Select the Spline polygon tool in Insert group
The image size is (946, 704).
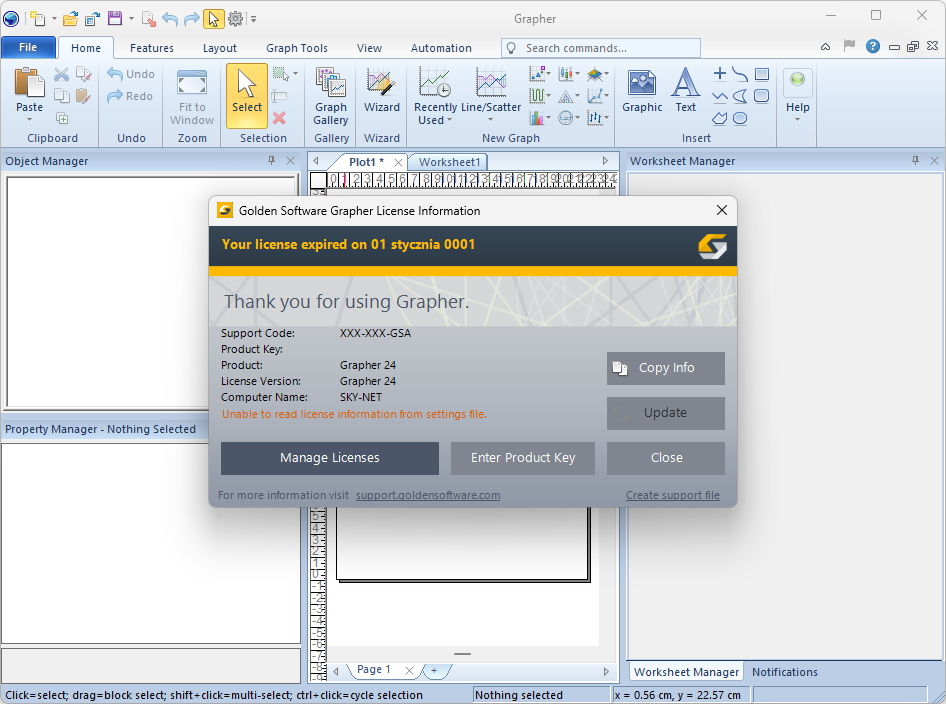click(x=740, y=96)
